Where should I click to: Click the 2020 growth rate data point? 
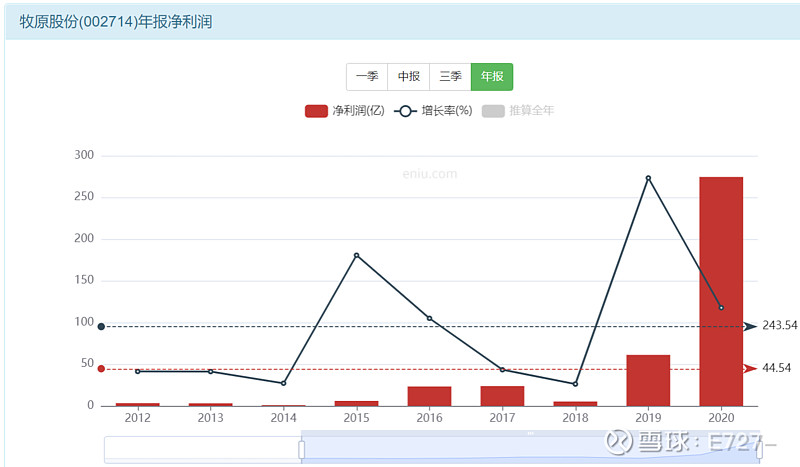pyautogui.click(x=721, y=308)
